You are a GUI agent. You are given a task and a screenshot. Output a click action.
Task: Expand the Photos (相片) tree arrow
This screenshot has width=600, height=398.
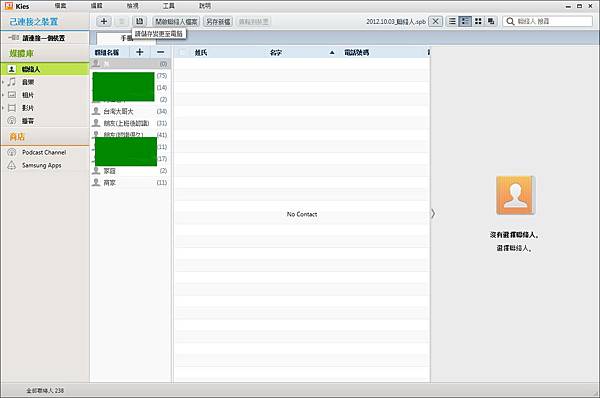3,95
